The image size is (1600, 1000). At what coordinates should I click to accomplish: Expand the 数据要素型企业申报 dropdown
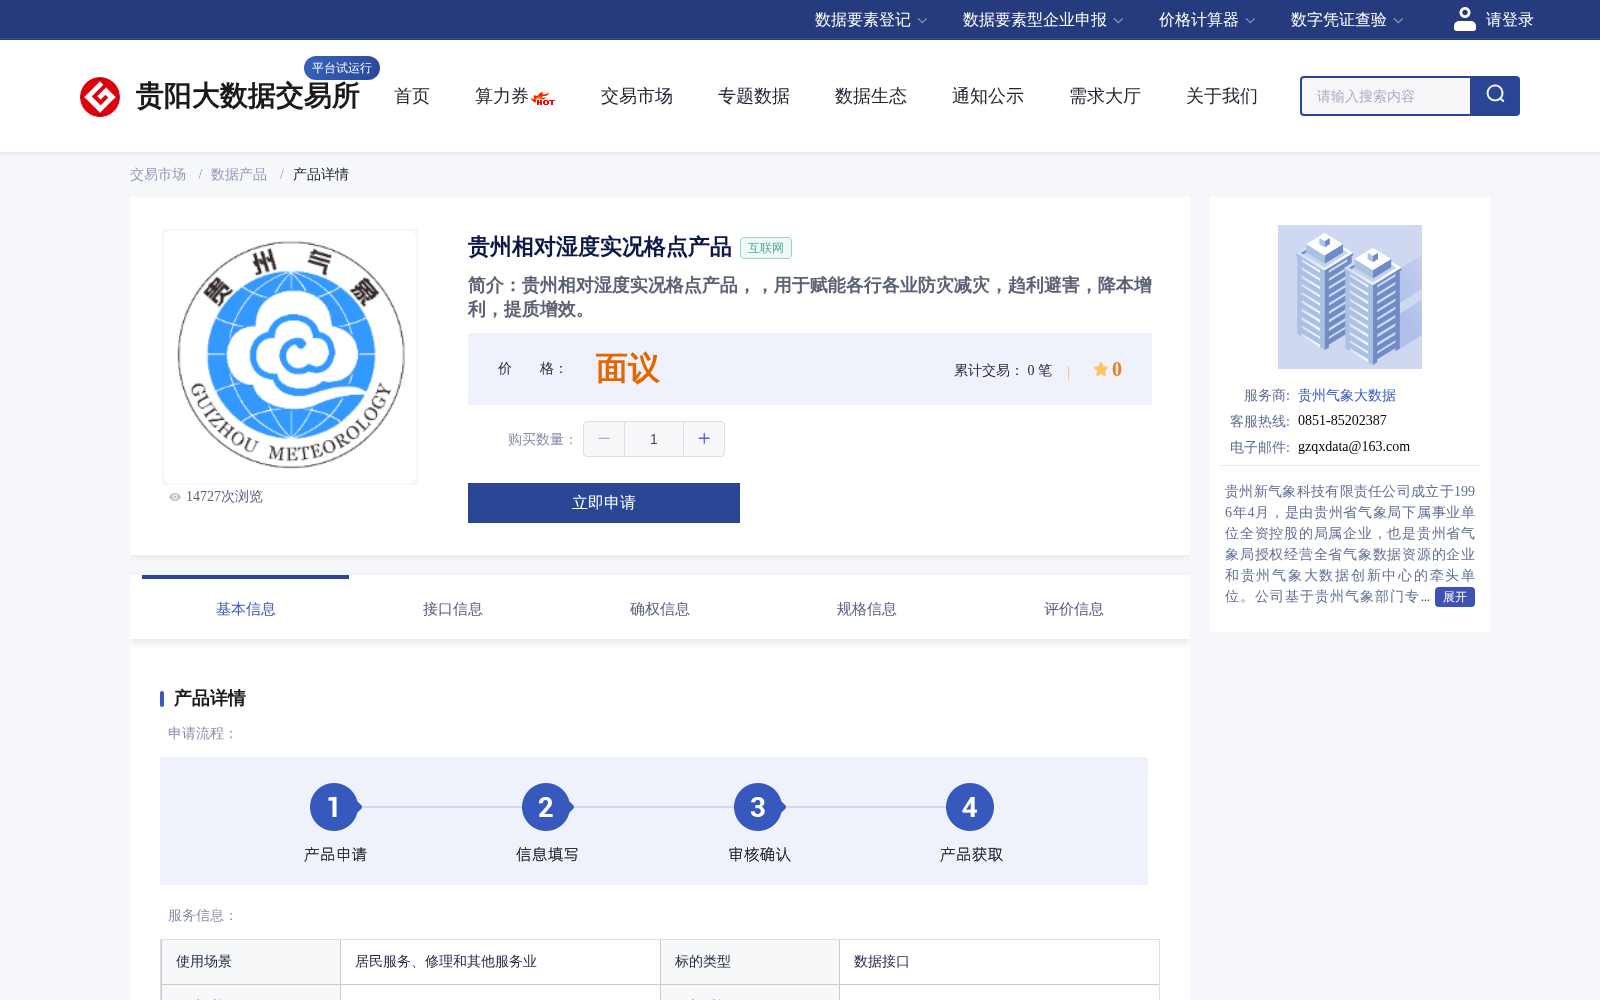1043,20
